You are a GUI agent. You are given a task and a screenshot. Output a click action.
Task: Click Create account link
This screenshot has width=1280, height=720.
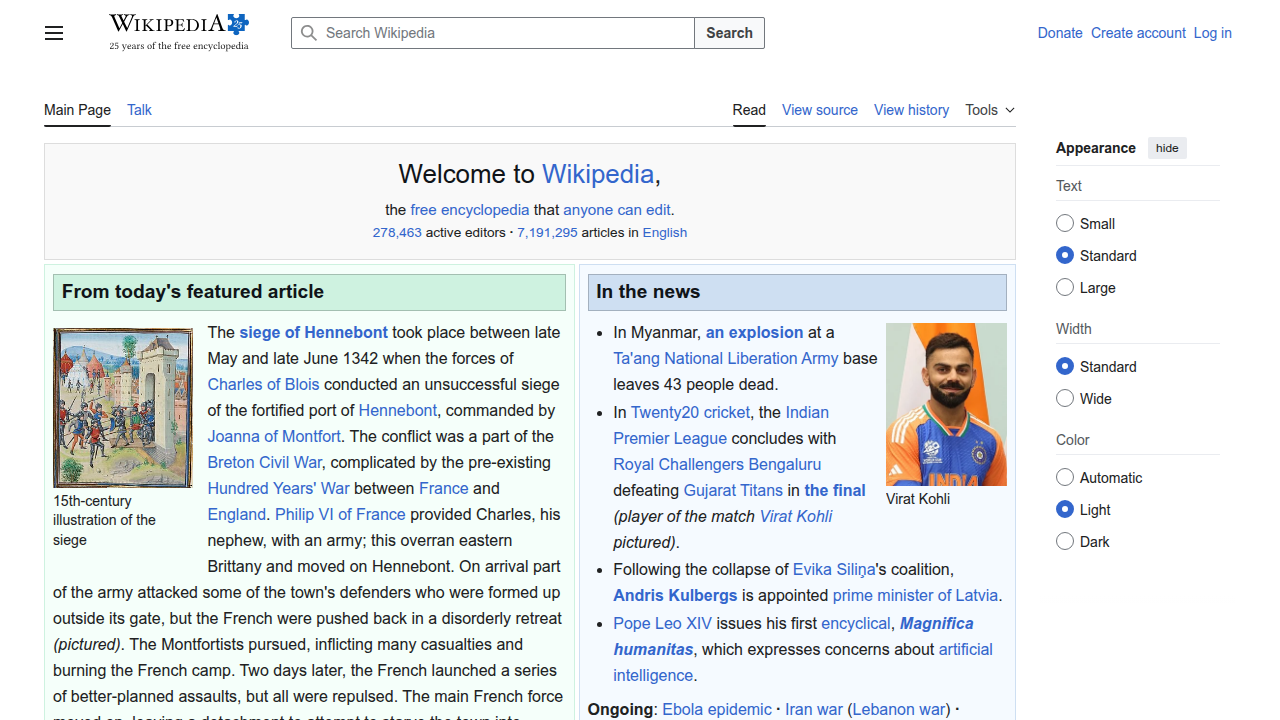click(1138, 33)
